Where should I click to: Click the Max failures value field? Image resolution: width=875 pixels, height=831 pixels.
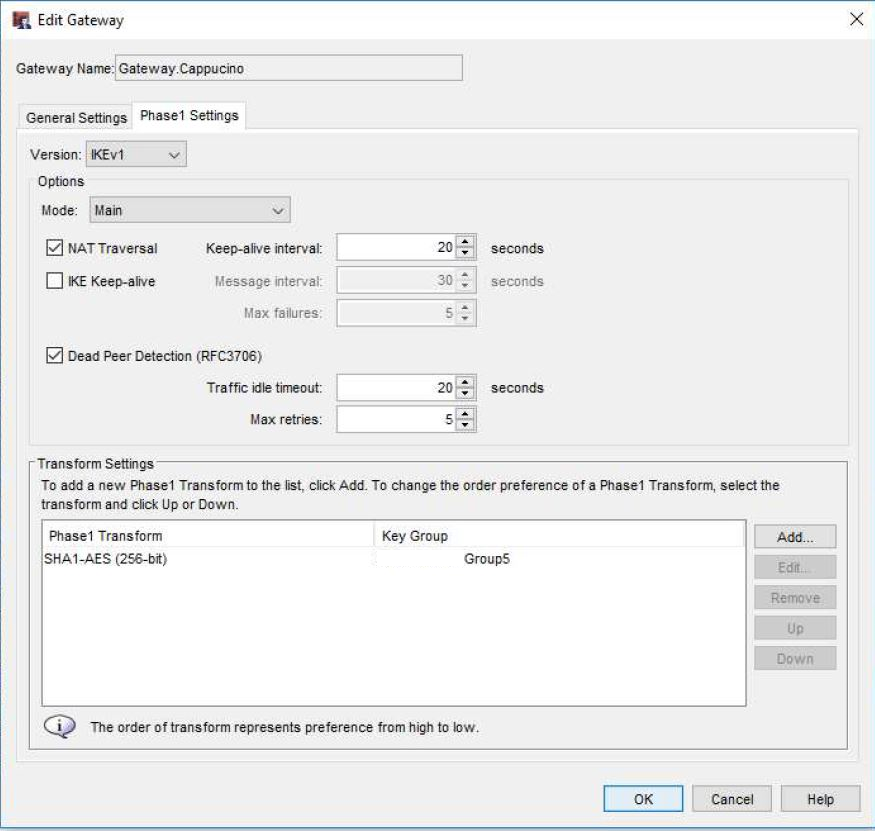point(397,313)
